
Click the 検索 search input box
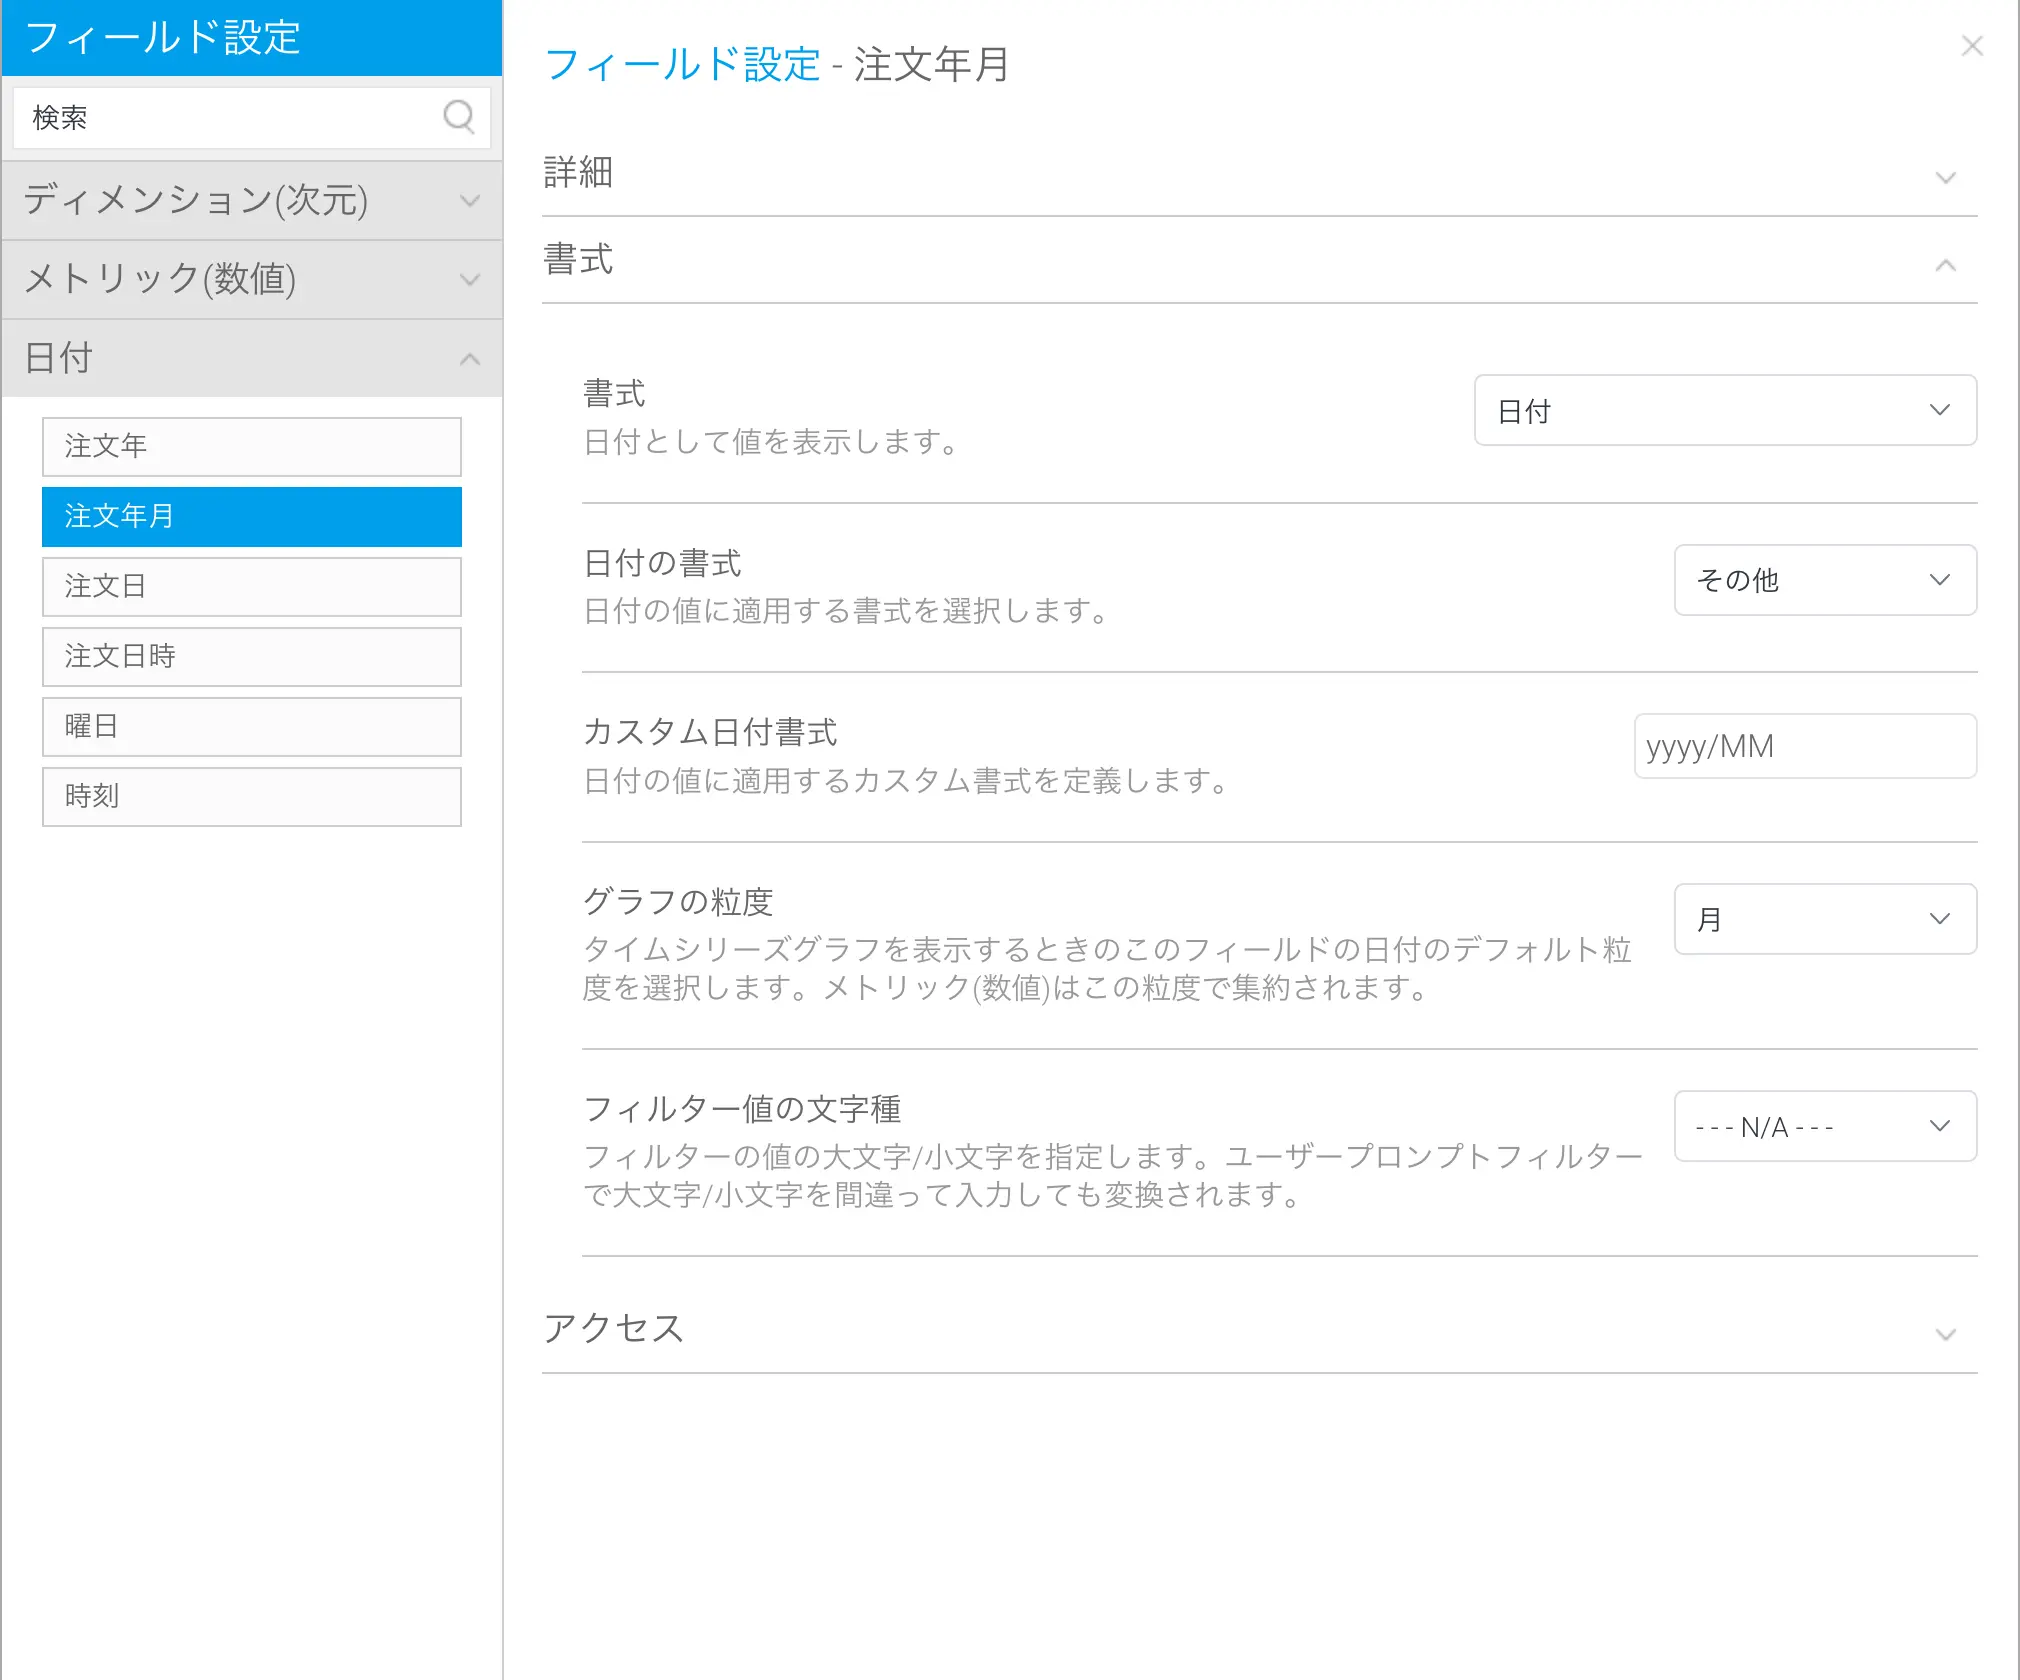tap(230, 118)
